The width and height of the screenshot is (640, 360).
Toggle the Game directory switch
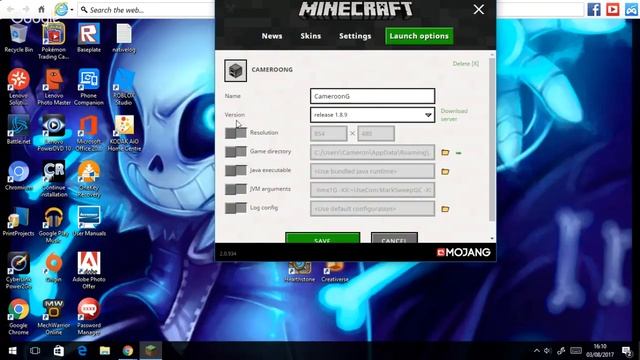point(236,152)
